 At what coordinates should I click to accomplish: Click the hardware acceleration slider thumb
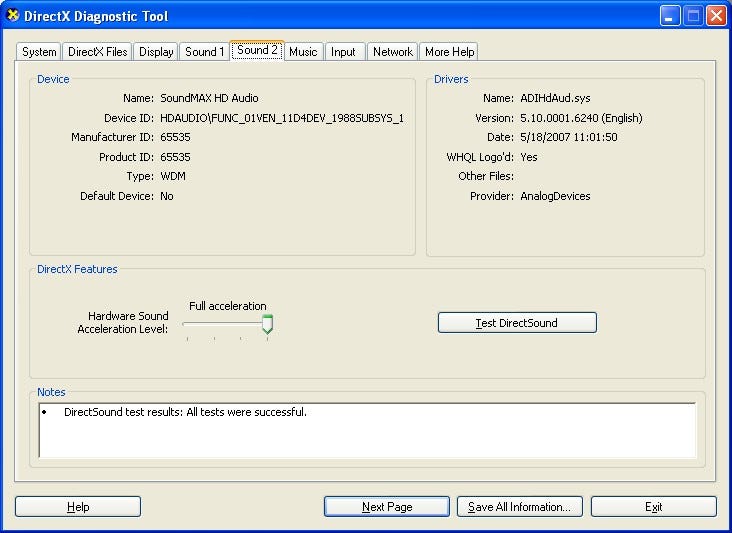pos(267,324)
